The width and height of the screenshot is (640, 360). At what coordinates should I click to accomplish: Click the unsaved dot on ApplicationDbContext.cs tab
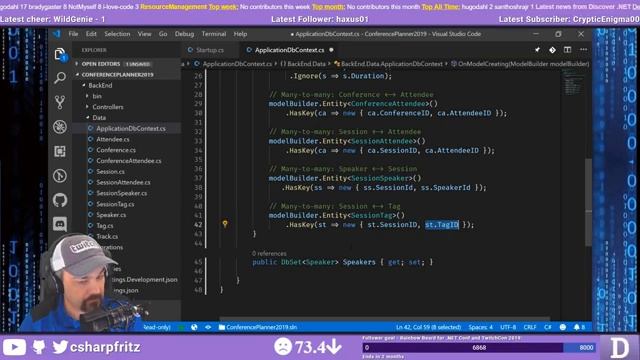tap(331, 50)
